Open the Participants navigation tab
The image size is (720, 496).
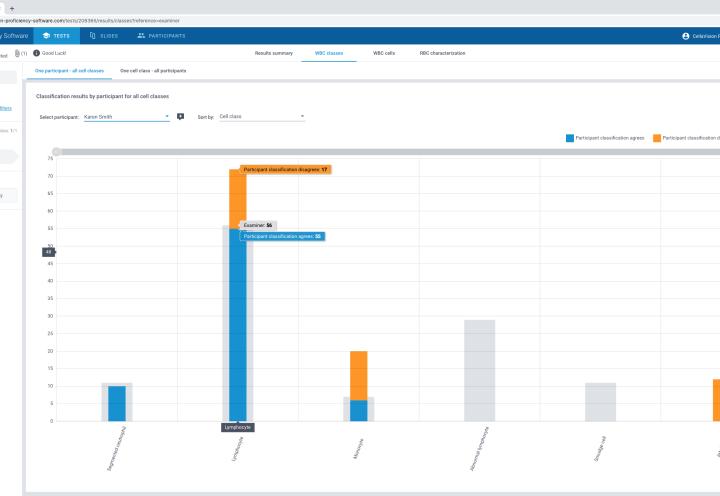(161, 36)
